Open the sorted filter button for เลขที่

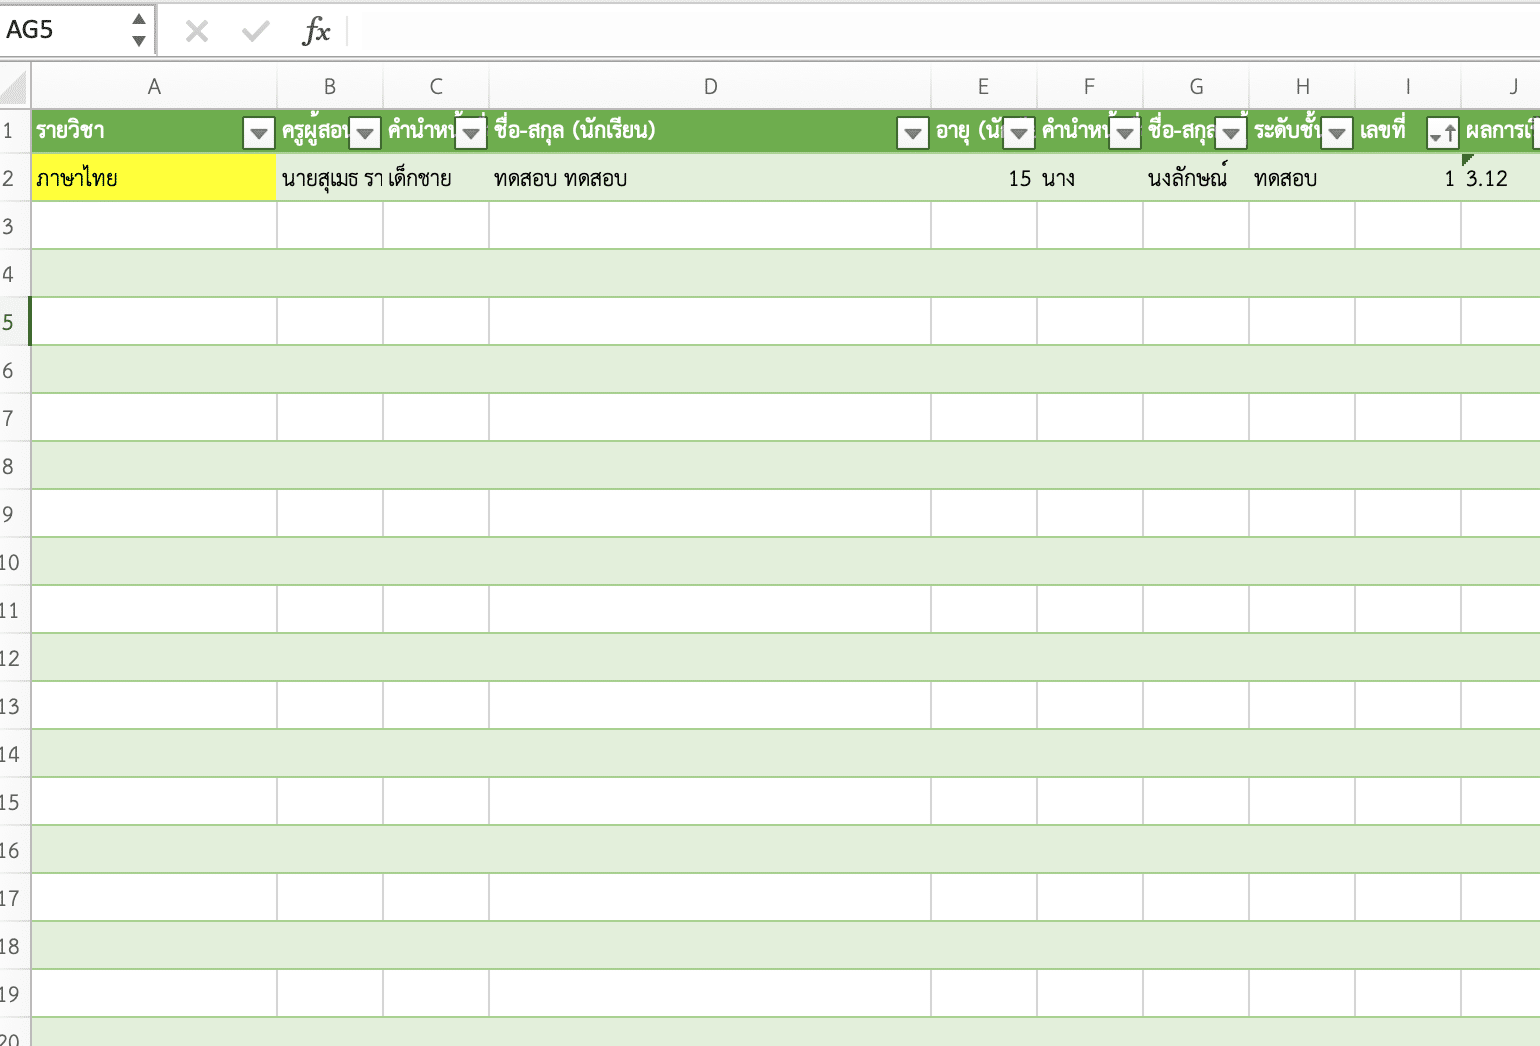coord(1442,132)
